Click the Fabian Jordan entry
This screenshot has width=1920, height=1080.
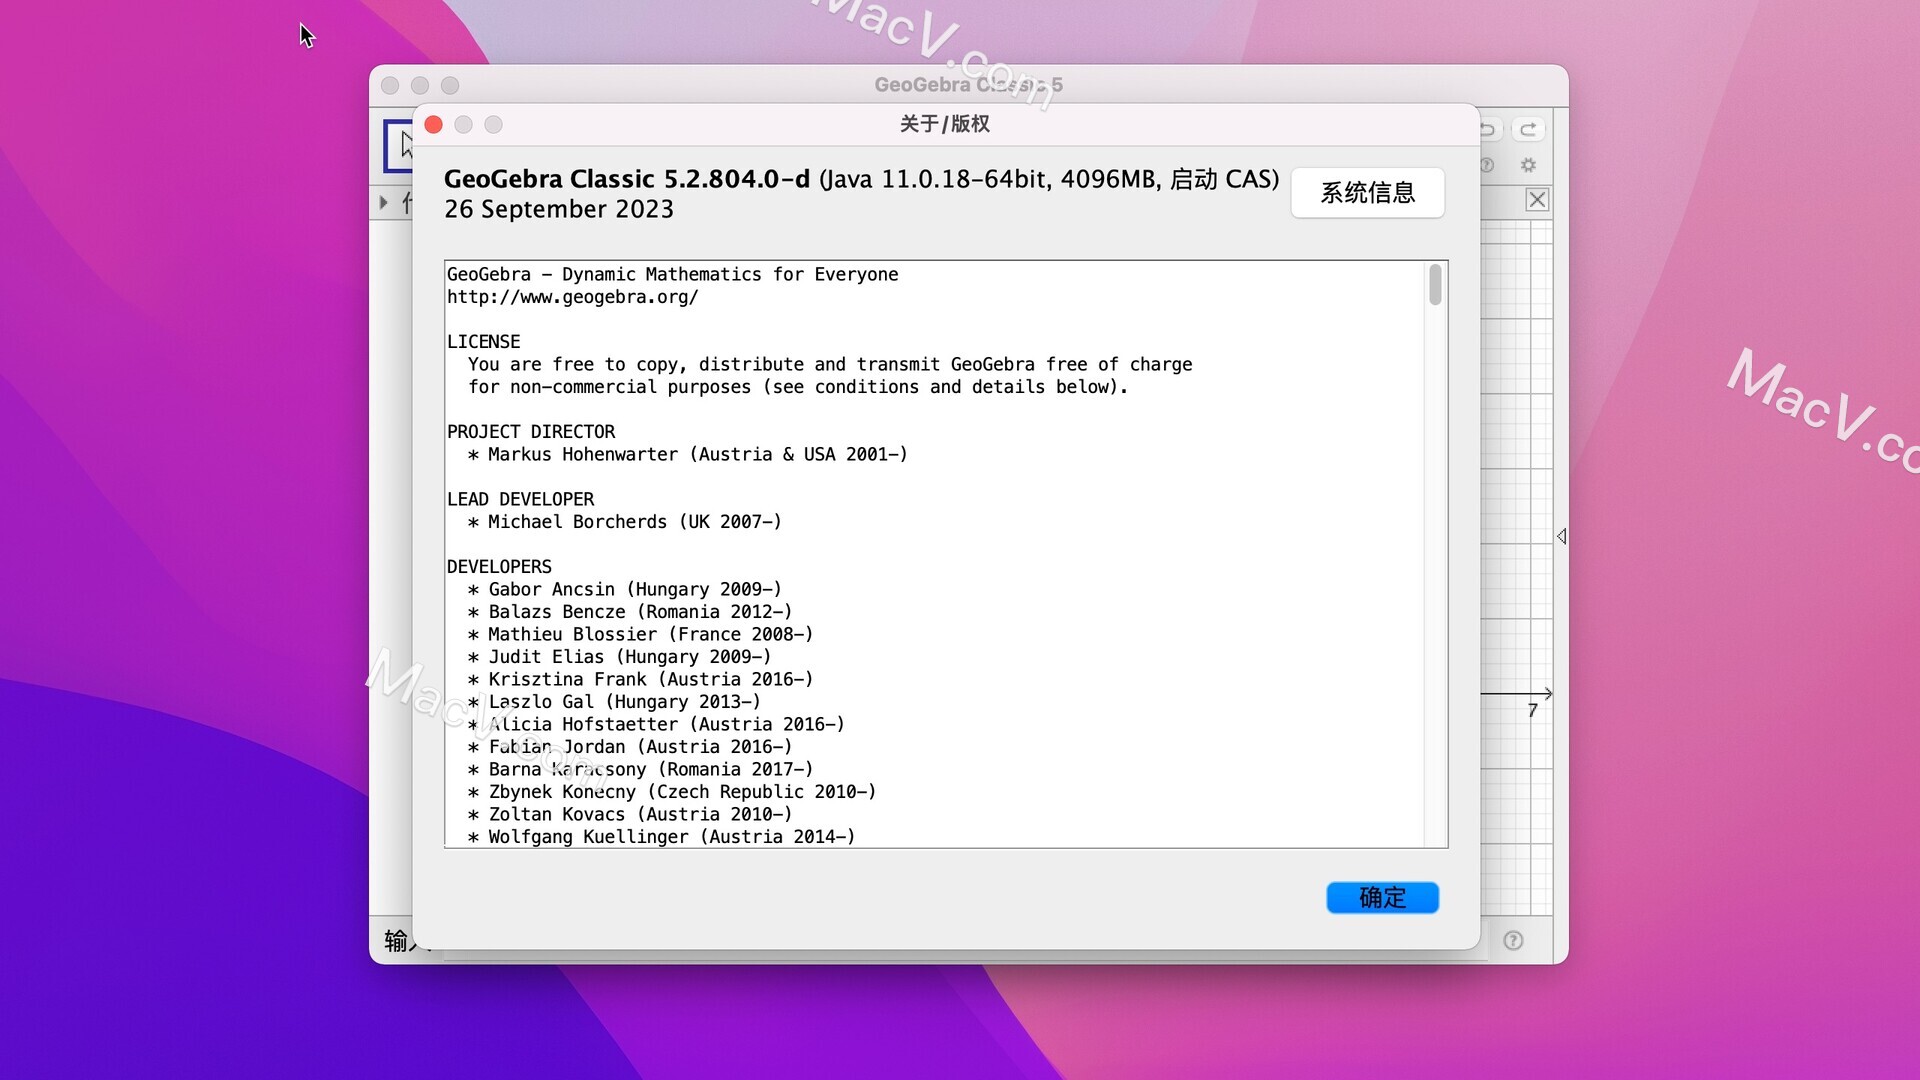pos(629,747)
